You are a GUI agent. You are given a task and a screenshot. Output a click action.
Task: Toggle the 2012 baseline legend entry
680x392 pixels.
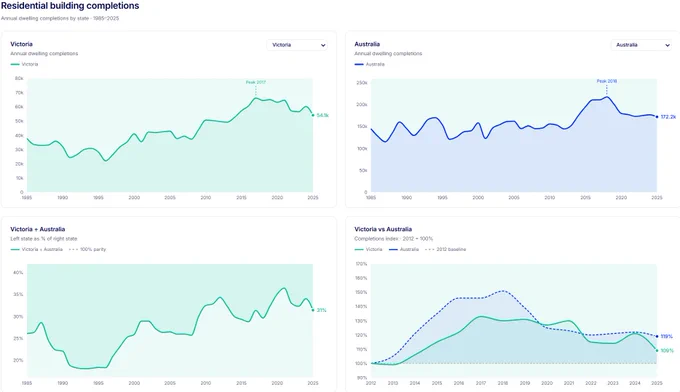point(445,249)
